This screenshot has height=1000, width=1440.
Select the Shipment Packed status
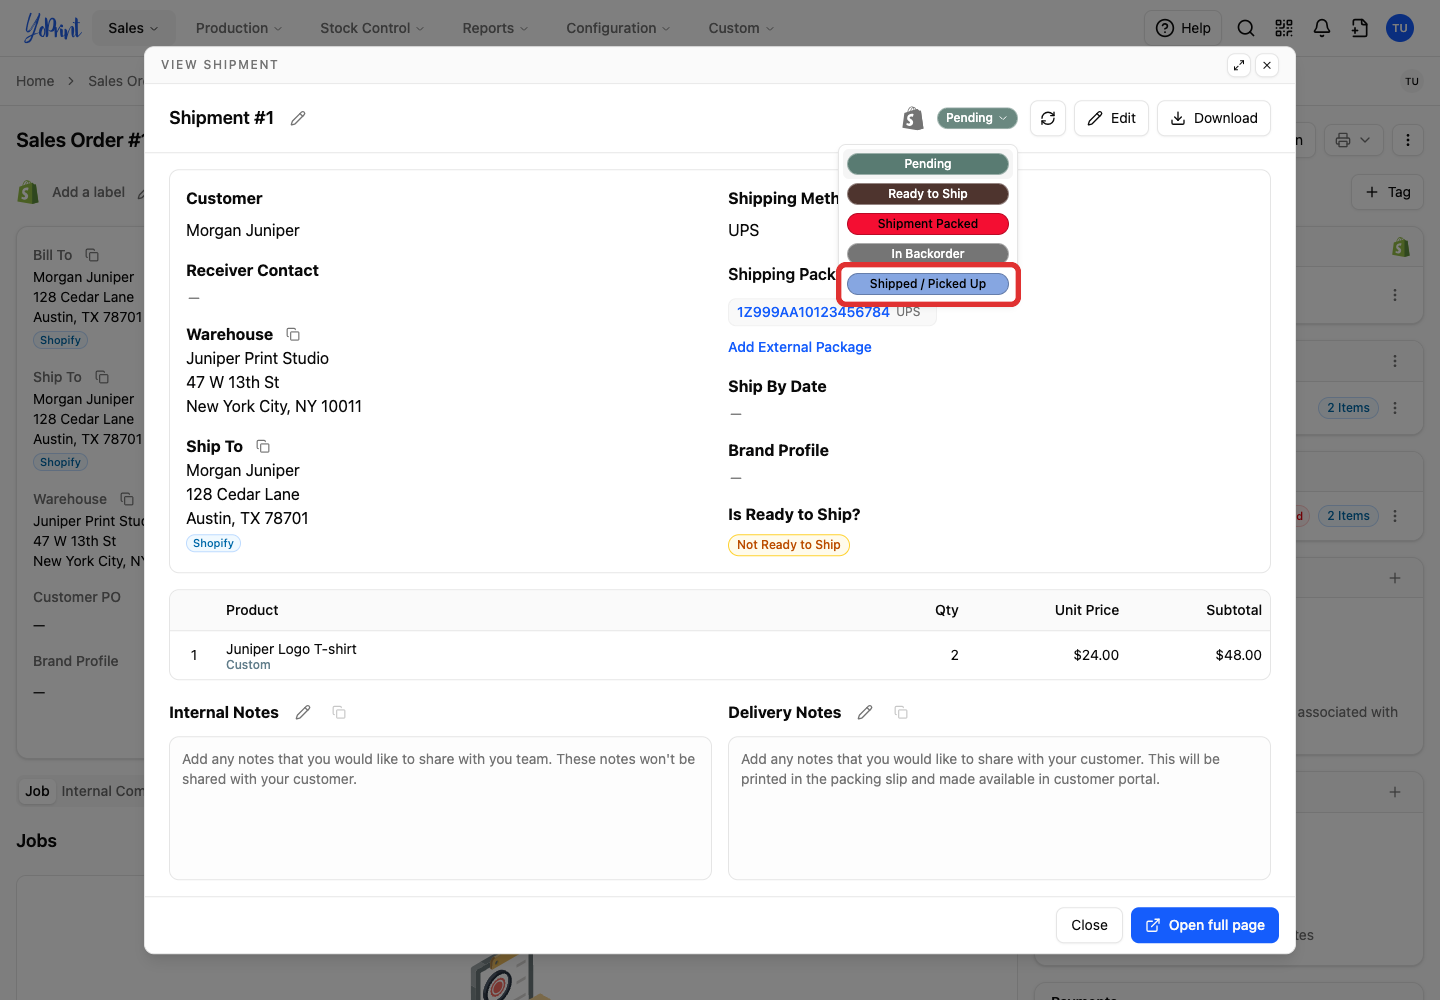(928, 224)
